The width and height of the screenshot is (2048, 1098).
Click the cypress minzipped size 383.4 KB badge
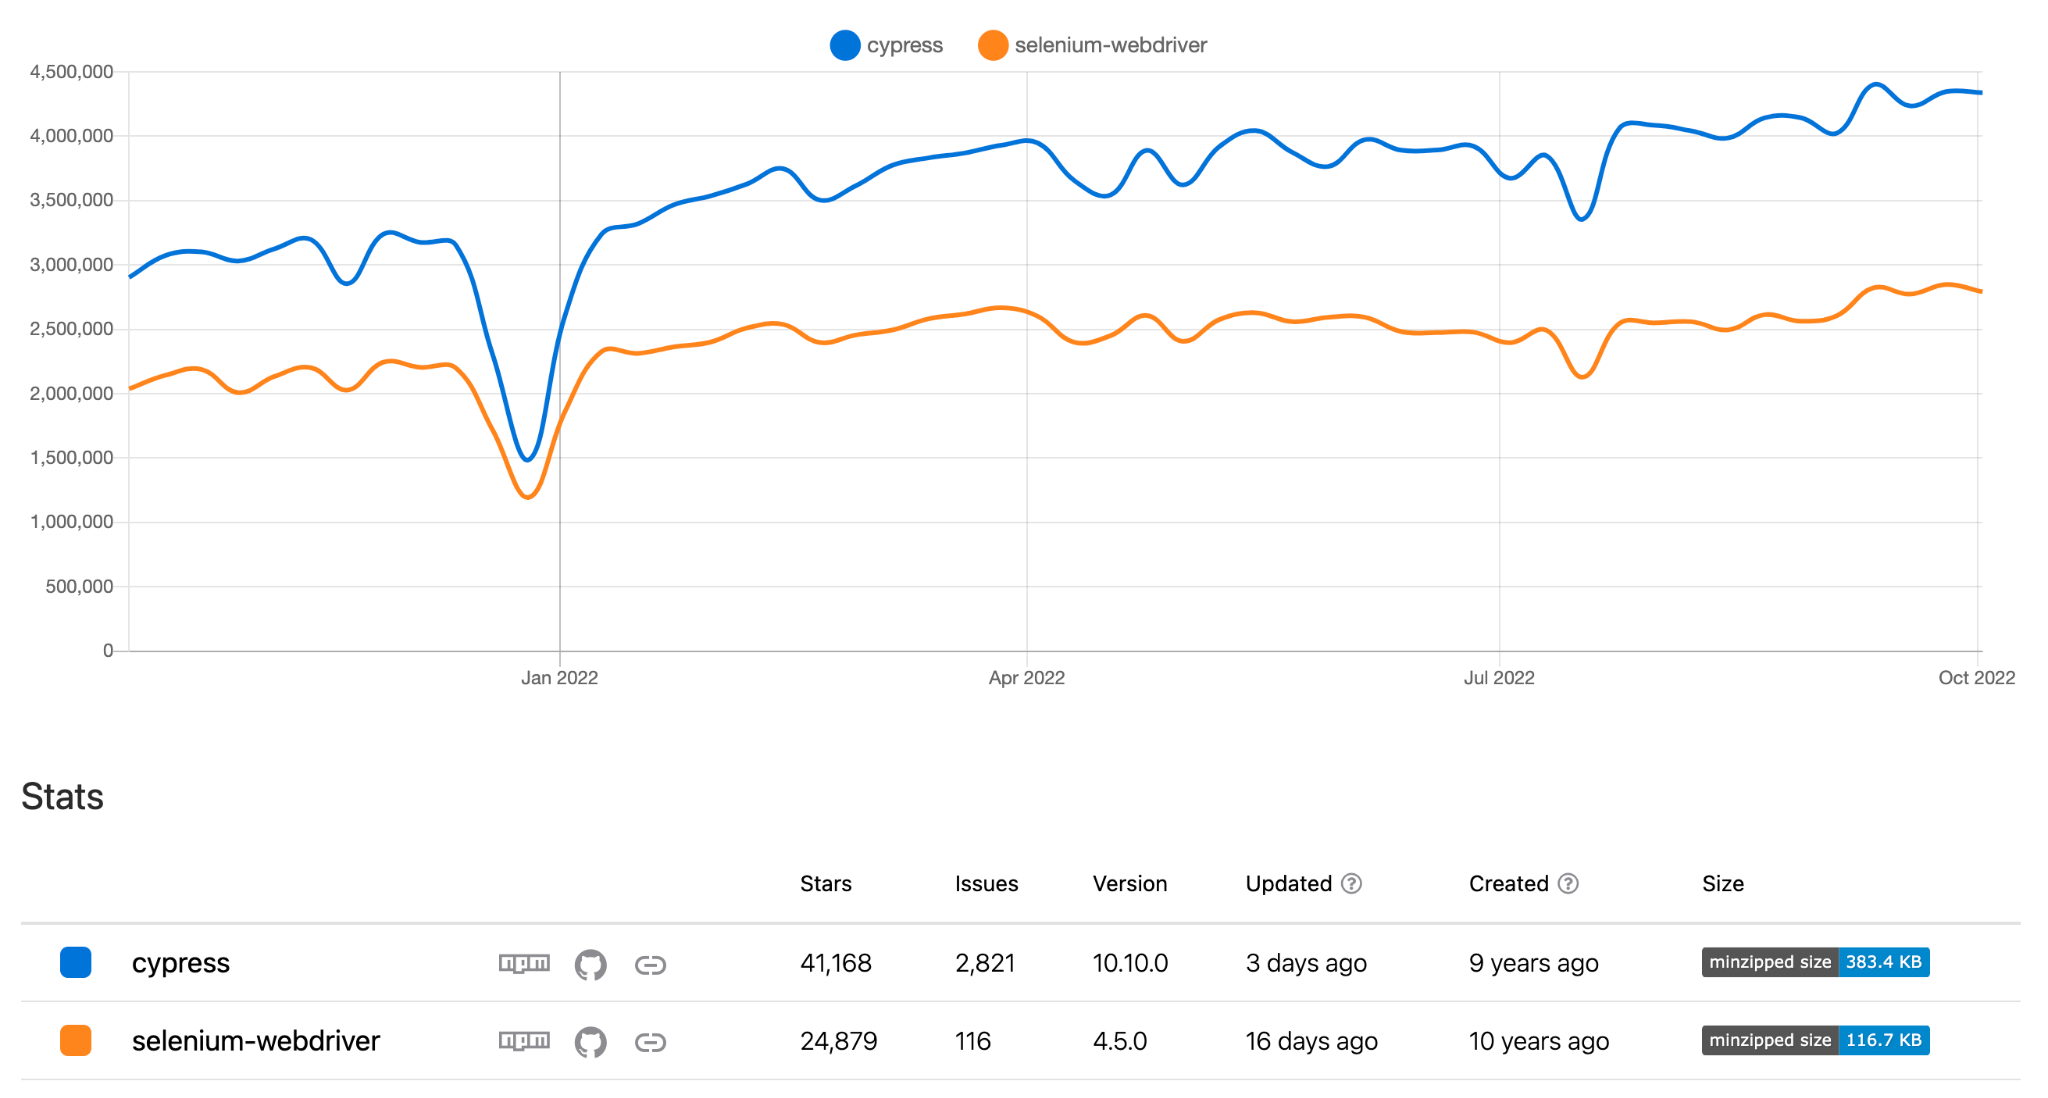tap(1815, 962)
